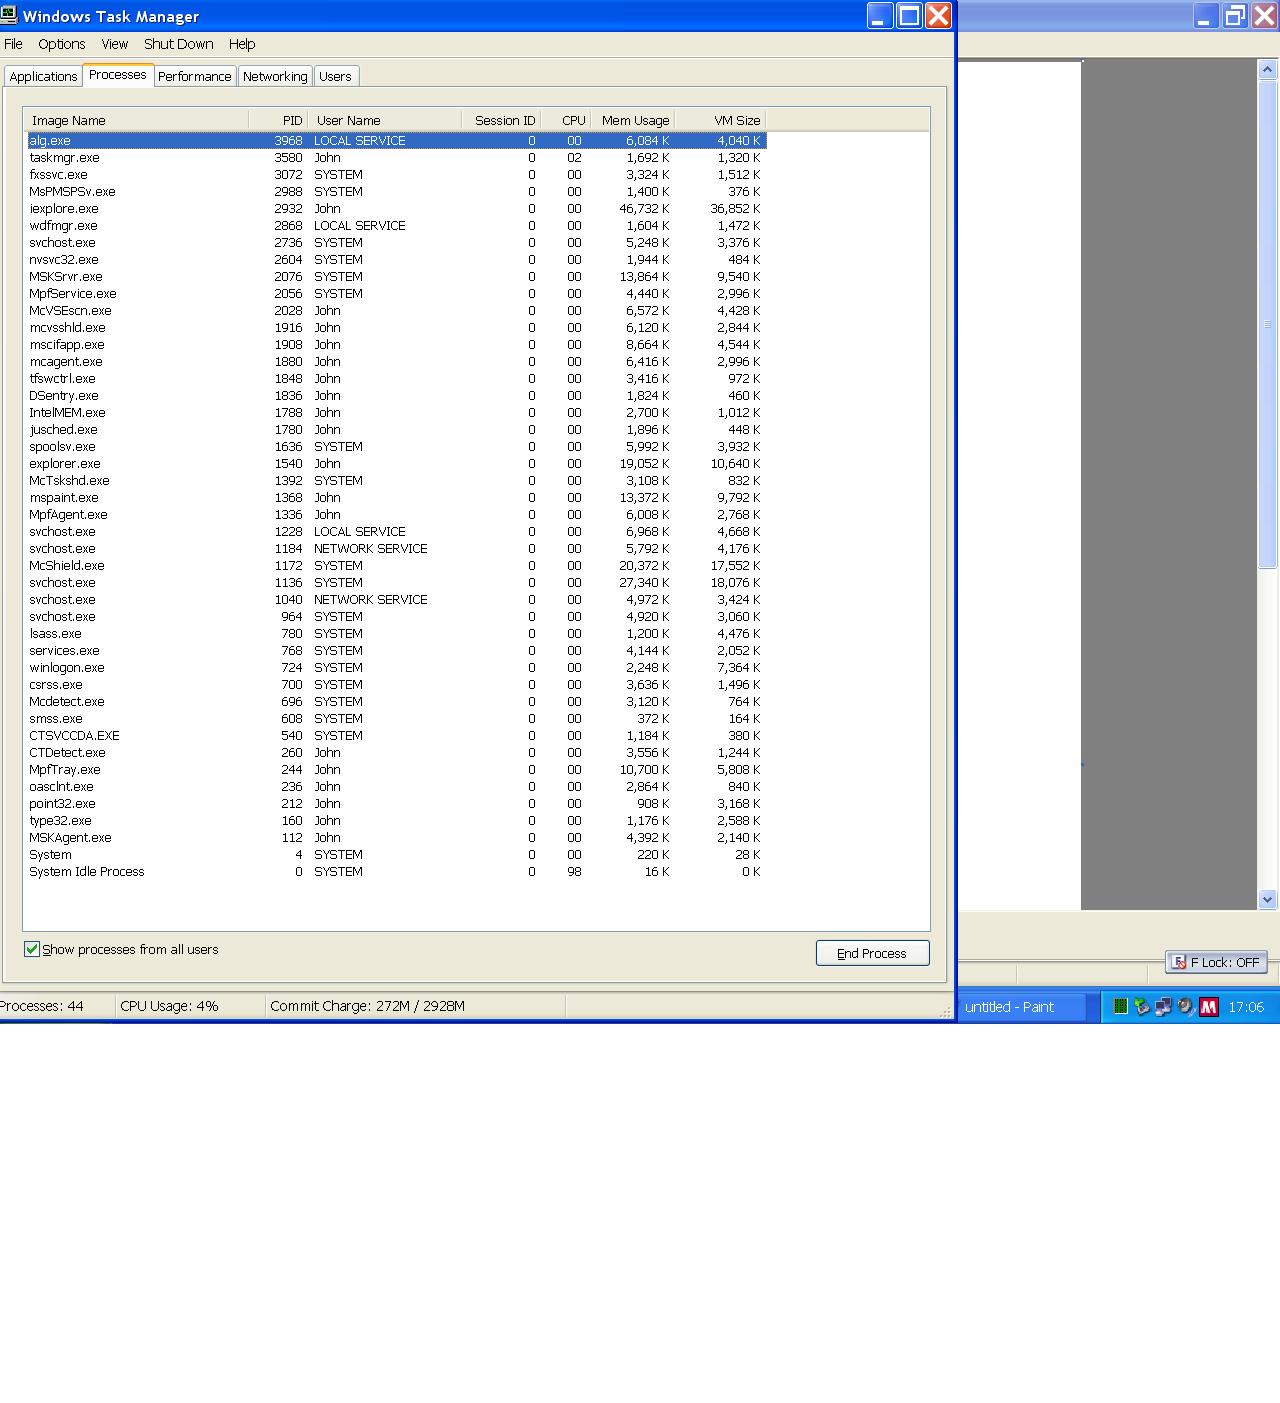This screenshot has width=1280, height=1403.
Task: Go to the Performance tab
Action: (195, 76)
